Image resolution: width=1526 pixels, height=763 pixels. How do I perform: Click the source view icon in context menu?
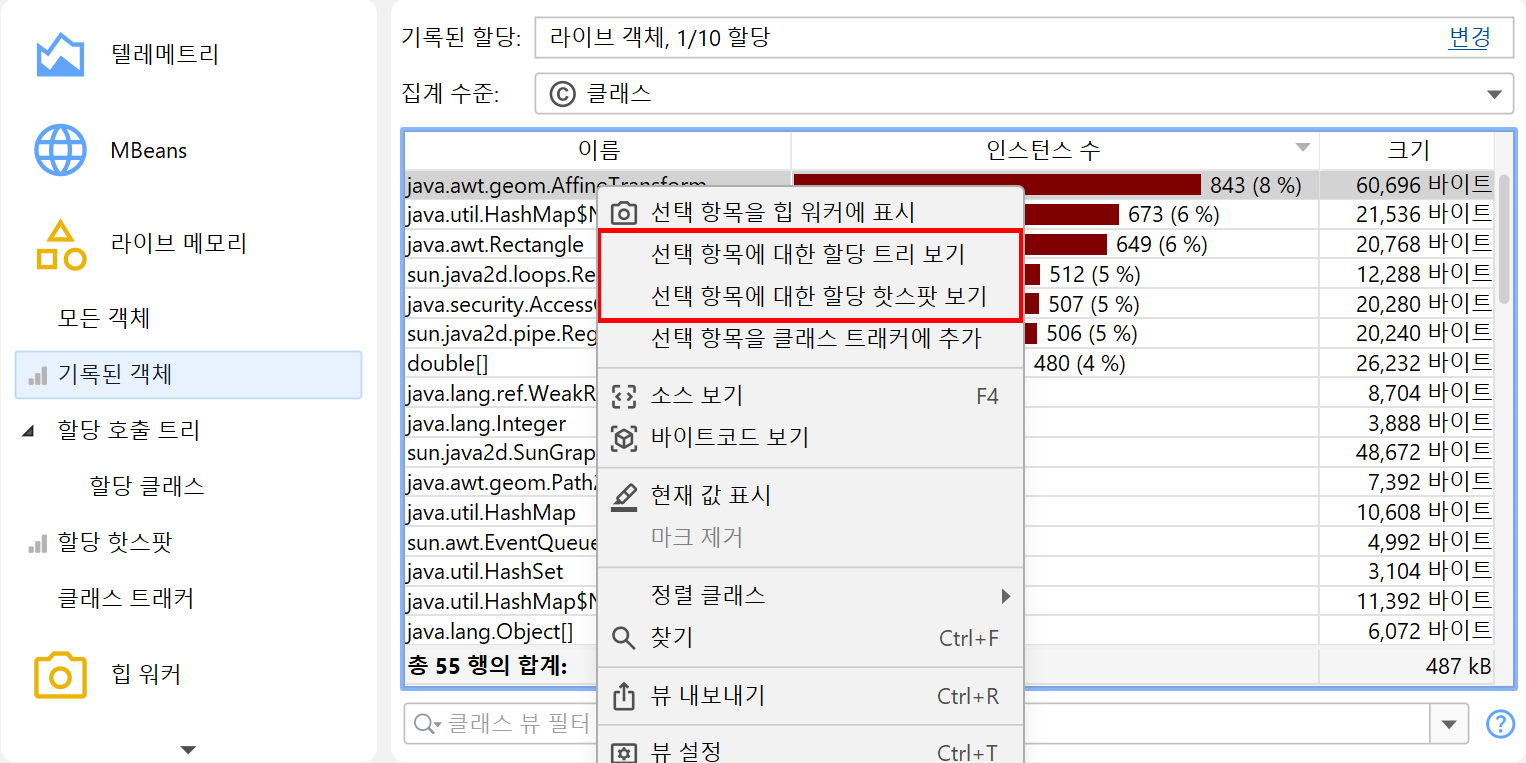[624, 396]
